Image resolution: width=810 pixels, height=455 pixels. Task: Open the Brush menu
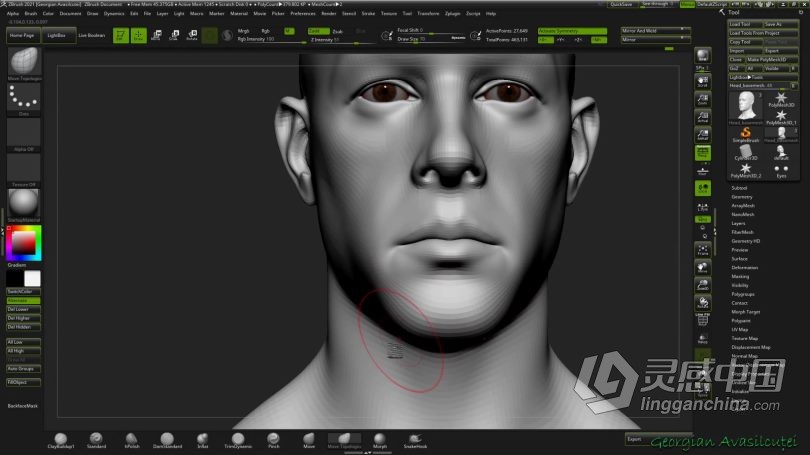click(x=31, y=13)
